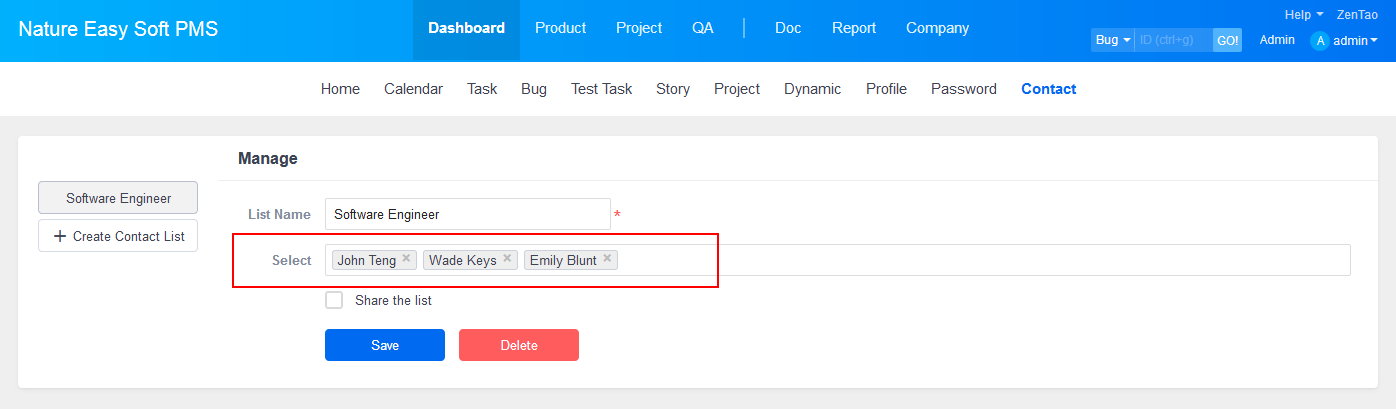Click the GO! search button
This screenshot has height=409, width=1396.
(1227, 41)
